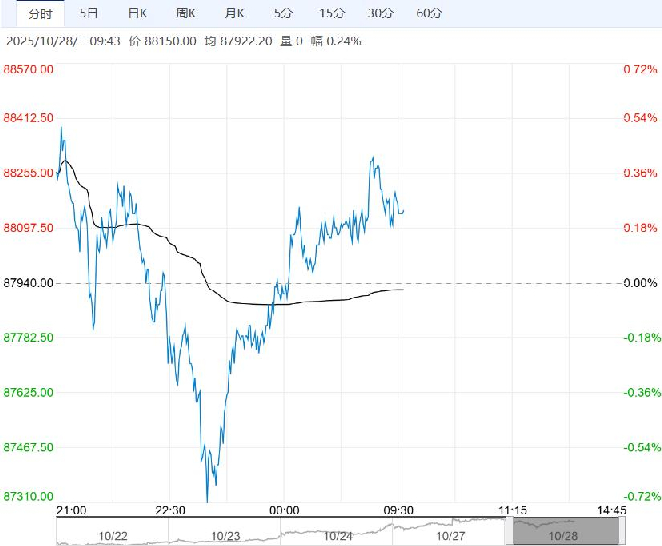Switch to the 5日 chart tab
Viewport: 662px width, 546px height.
click(x=89, y=13)
